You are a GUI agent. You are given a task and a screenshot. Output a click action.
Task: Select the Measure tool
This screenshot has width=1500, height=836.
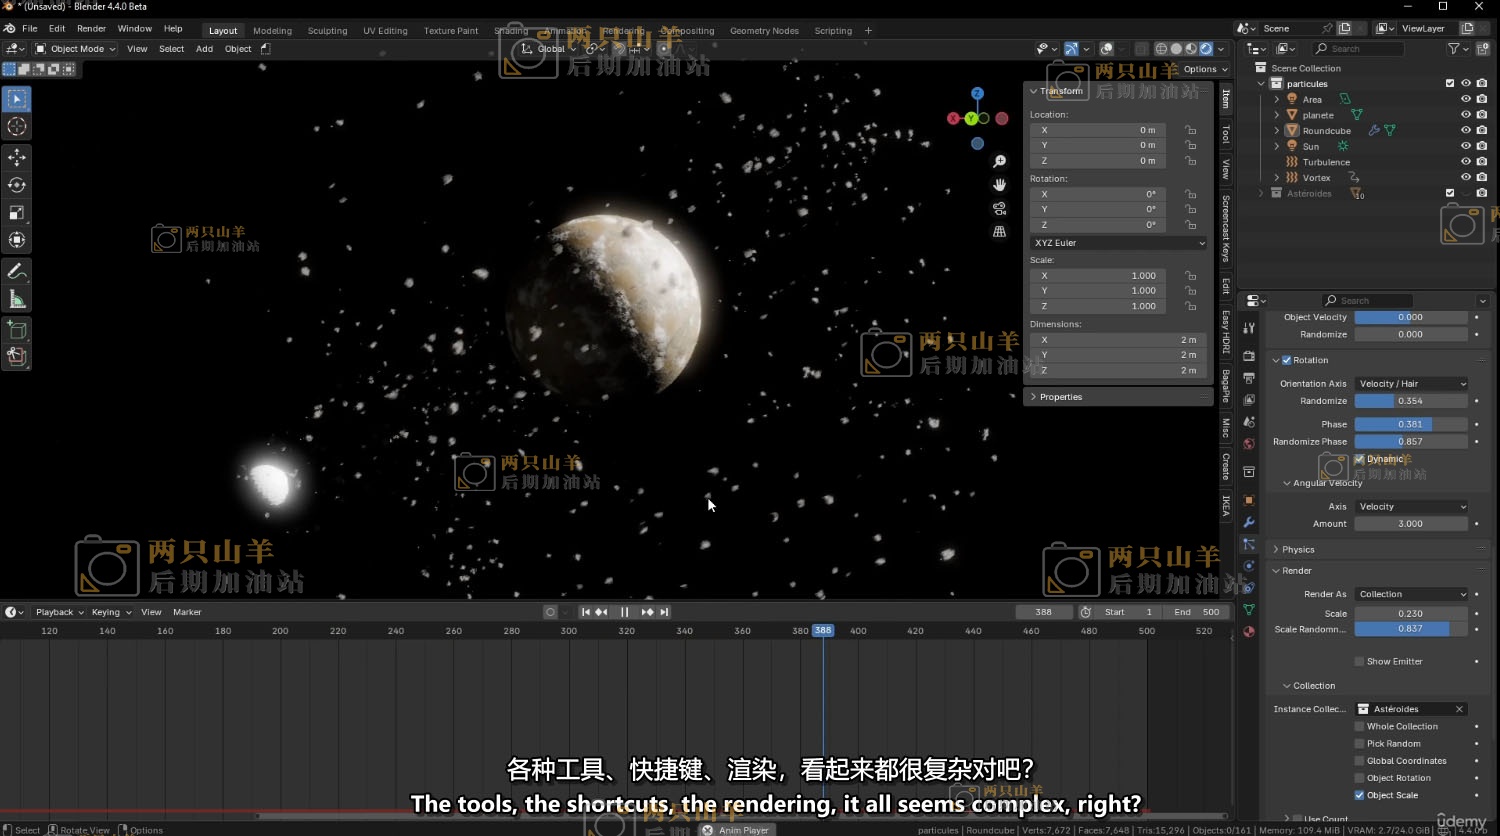point(17,299)
